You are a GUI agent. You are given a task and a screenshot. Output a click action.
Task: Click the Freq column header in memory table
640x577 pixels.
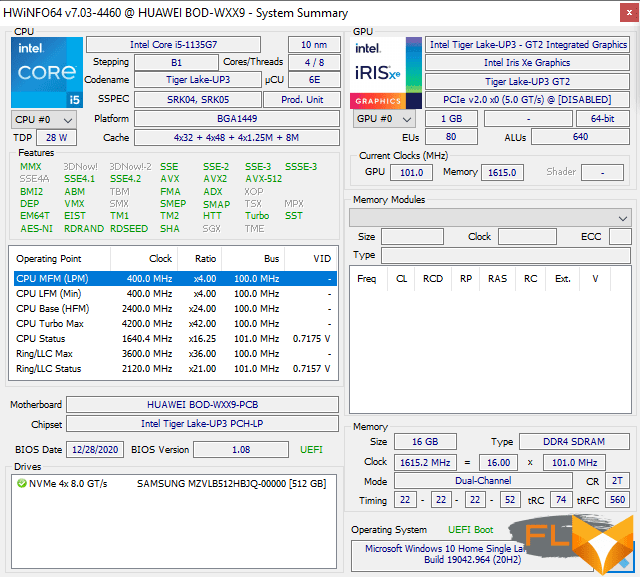pos(369,279)
